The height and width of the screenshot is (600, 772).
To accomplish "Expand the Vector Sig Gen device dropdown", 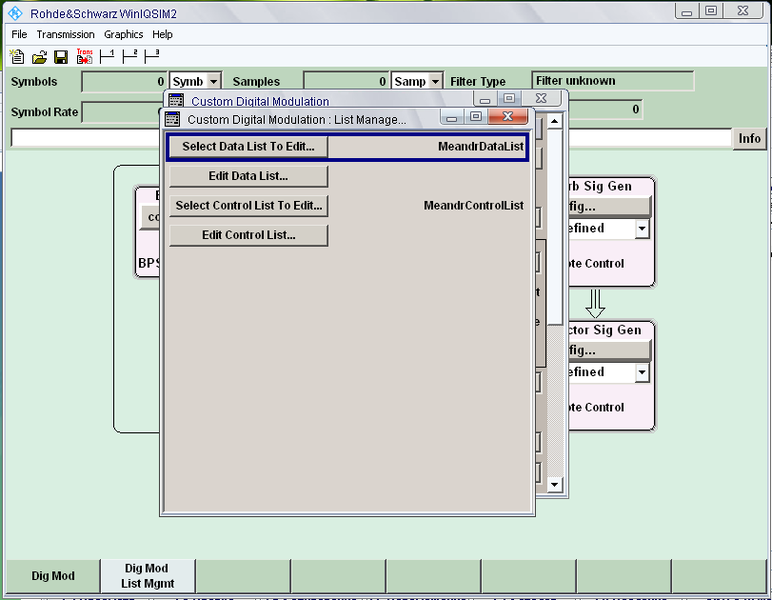I will tap(642, 373).
